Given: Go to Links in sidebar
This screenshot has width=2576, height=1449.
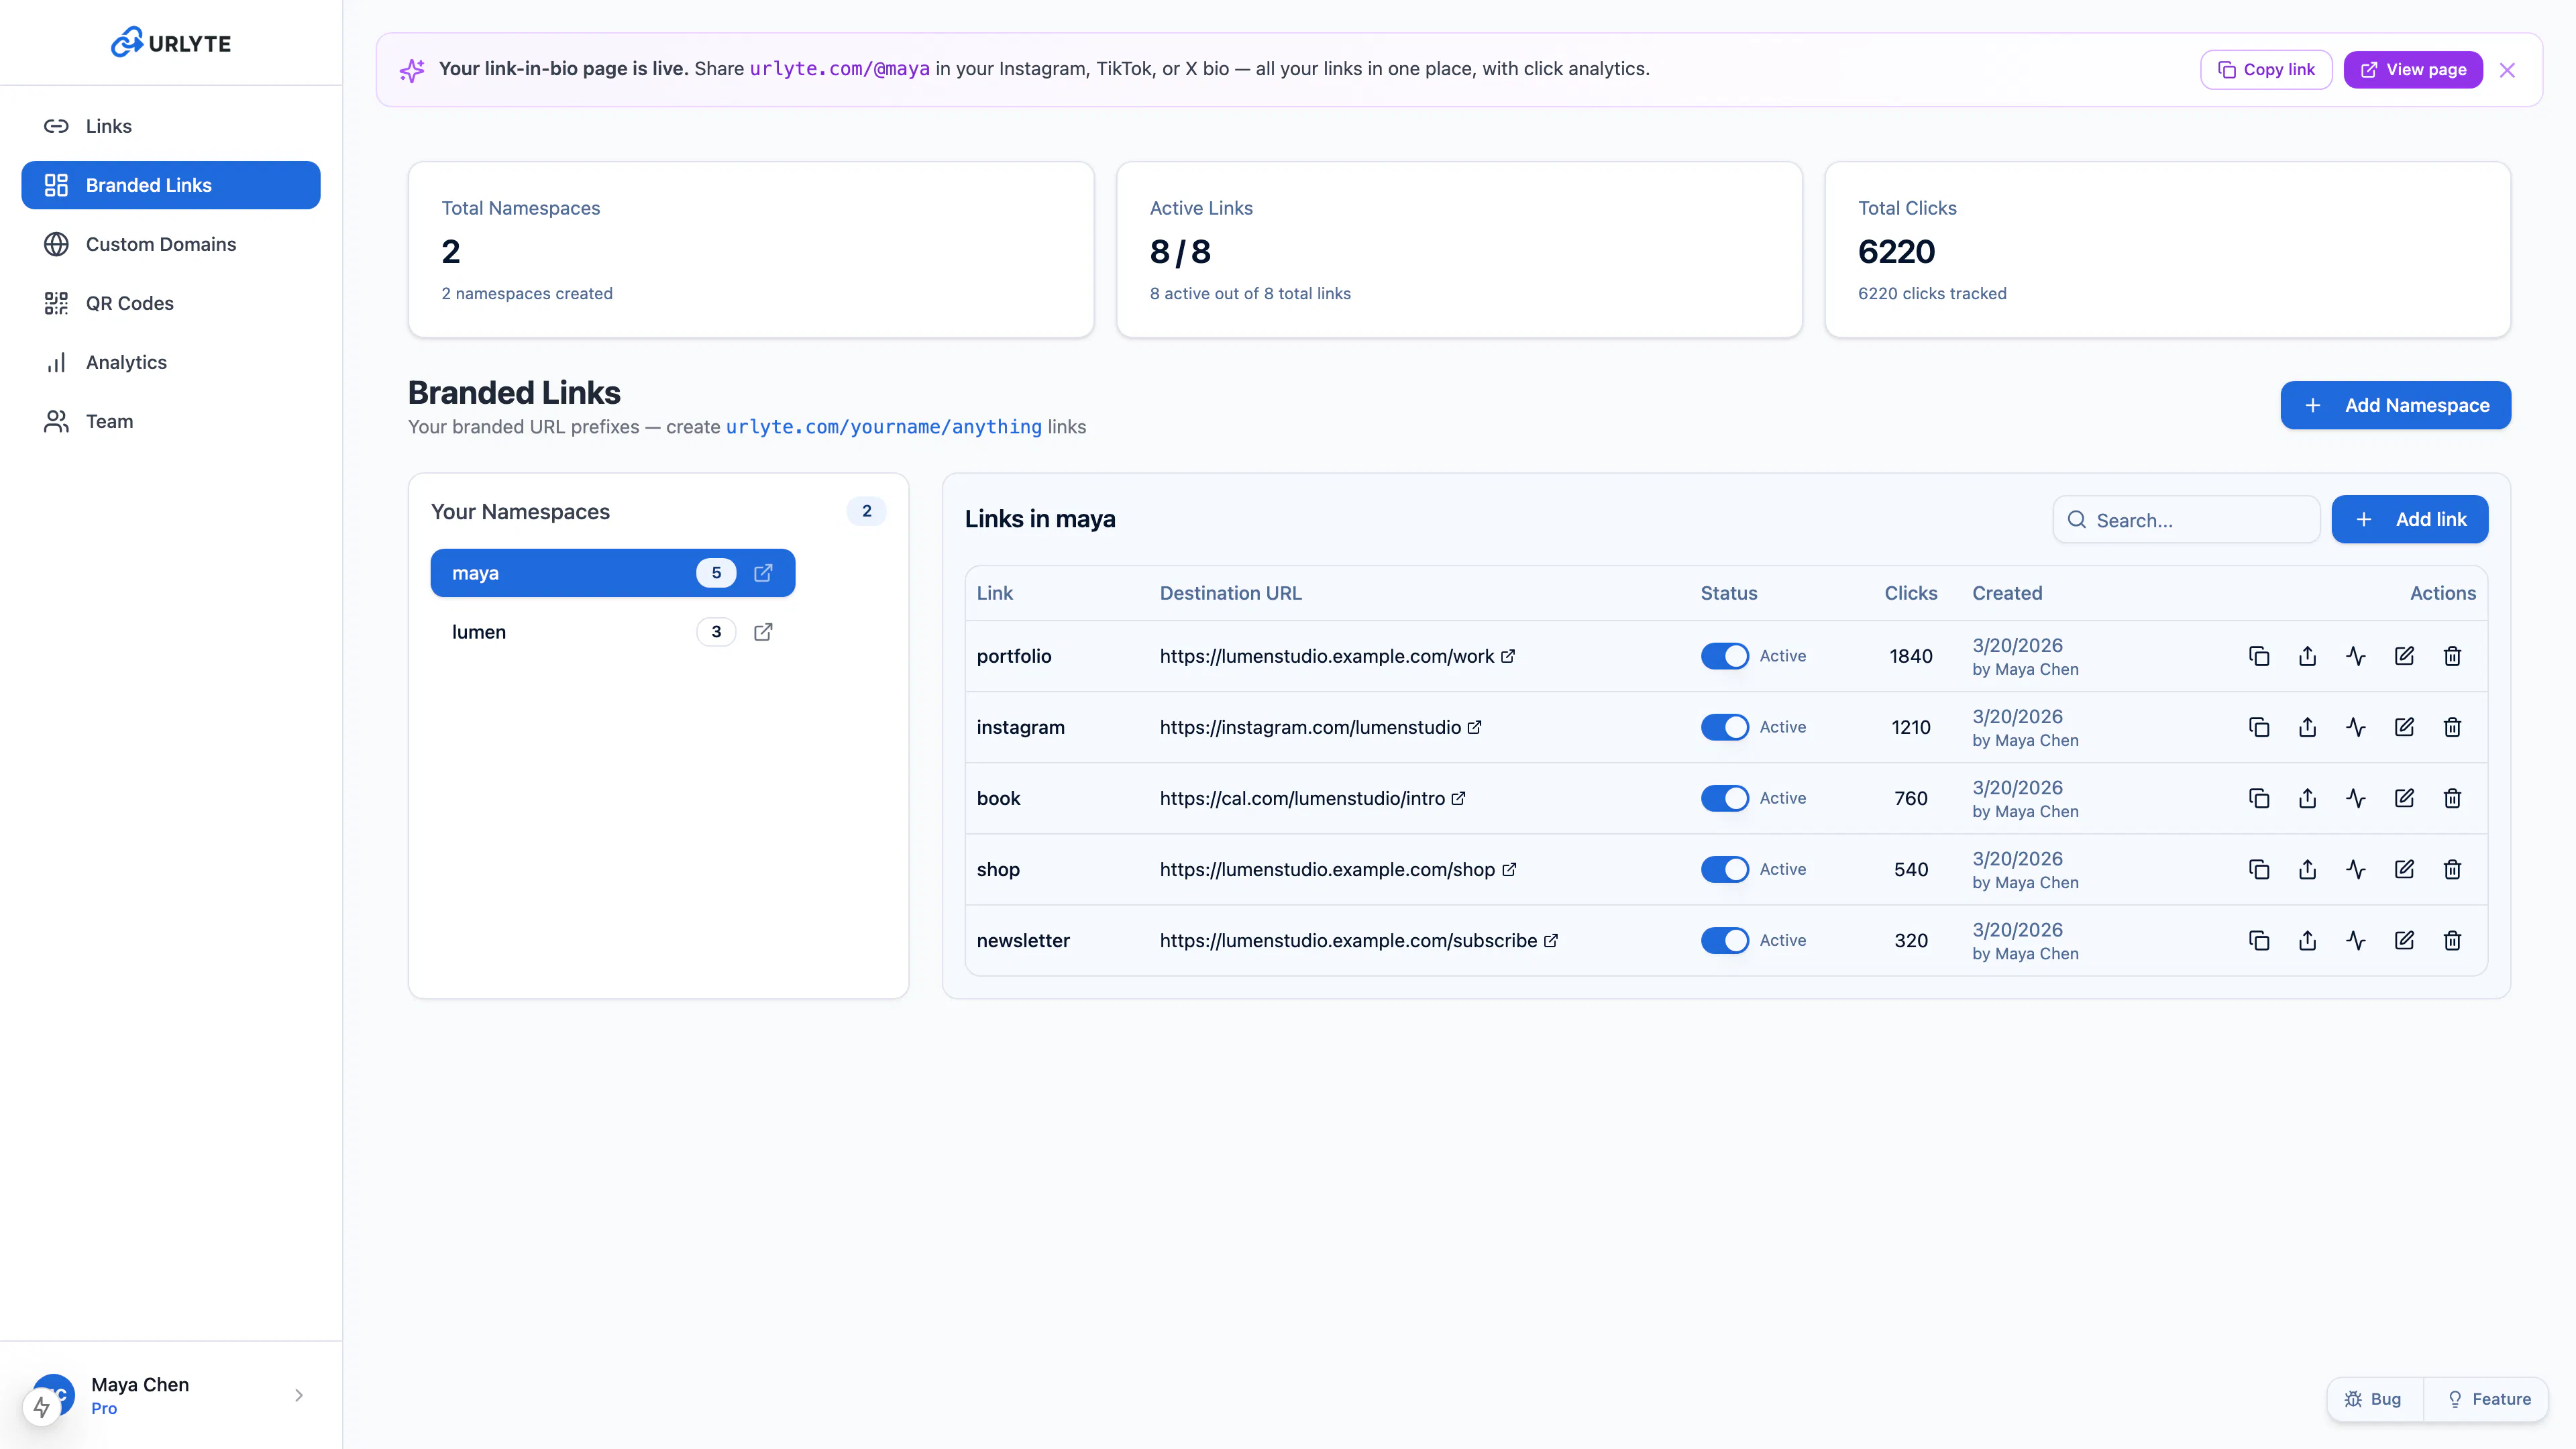Looking at the screenshot, I should [171, 126].
